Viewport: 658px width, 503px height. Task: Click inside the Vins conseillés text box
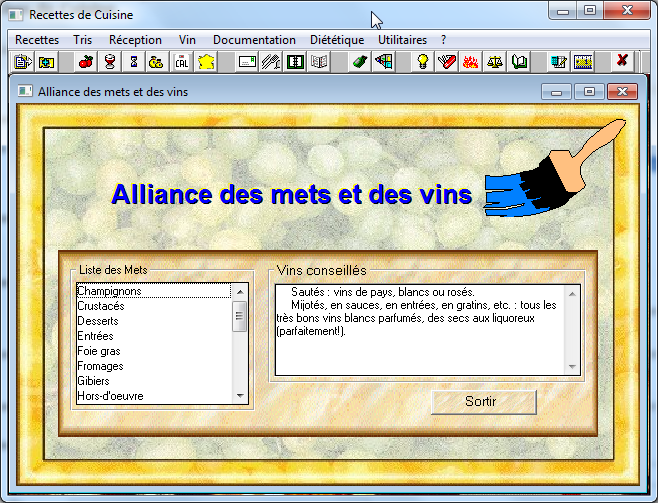420,330
